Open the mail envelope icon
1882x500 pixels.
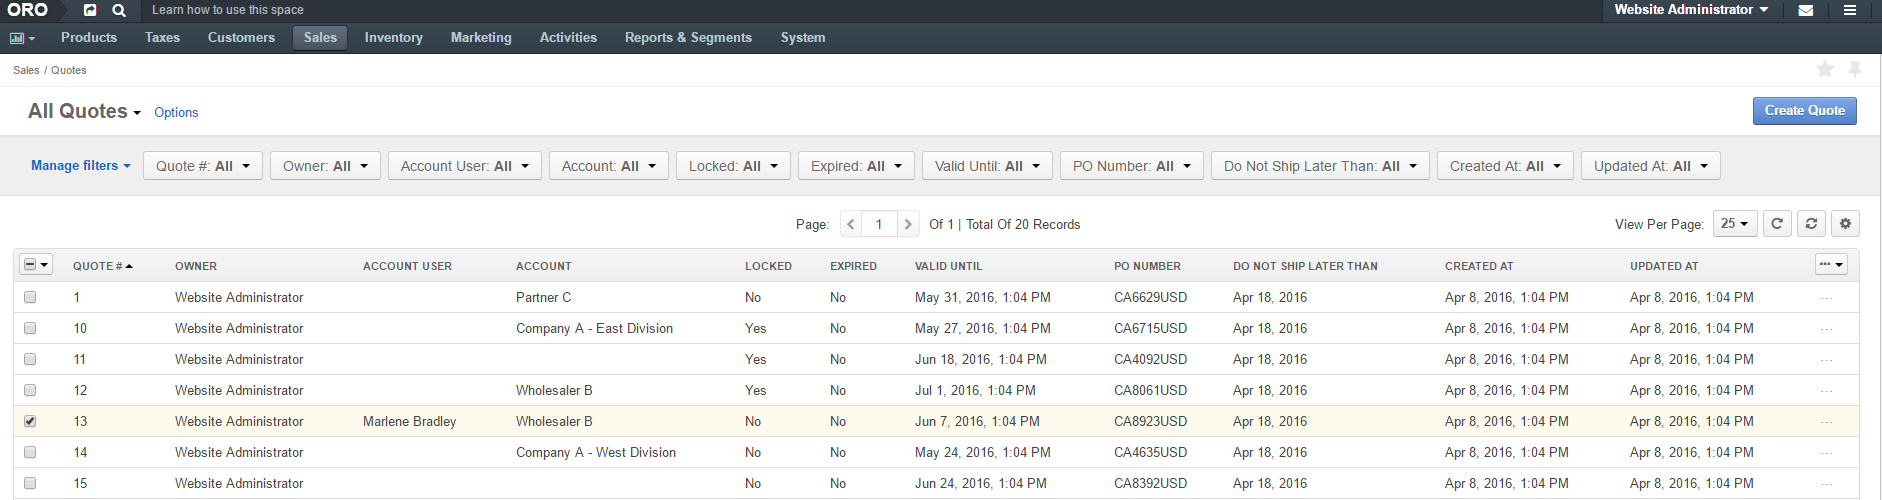(x=1805, y=11)
